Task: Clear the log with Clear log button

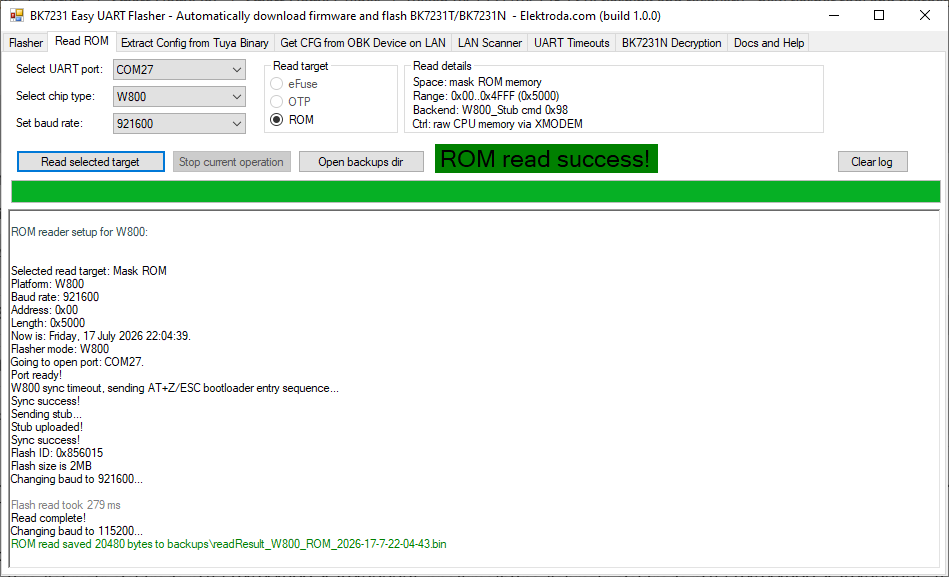Action: point(872,162)
